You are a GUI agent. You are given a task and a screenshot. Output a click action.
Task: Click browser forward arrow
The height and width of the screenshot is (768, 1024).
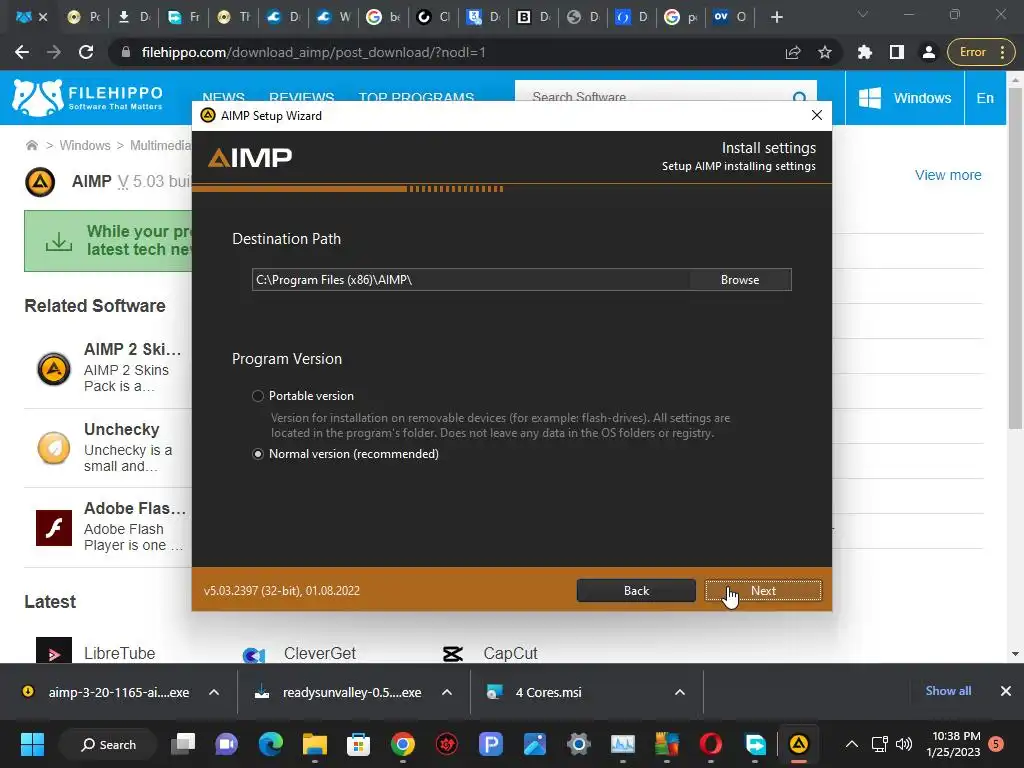pyautogui.click(x=54, y=52)
